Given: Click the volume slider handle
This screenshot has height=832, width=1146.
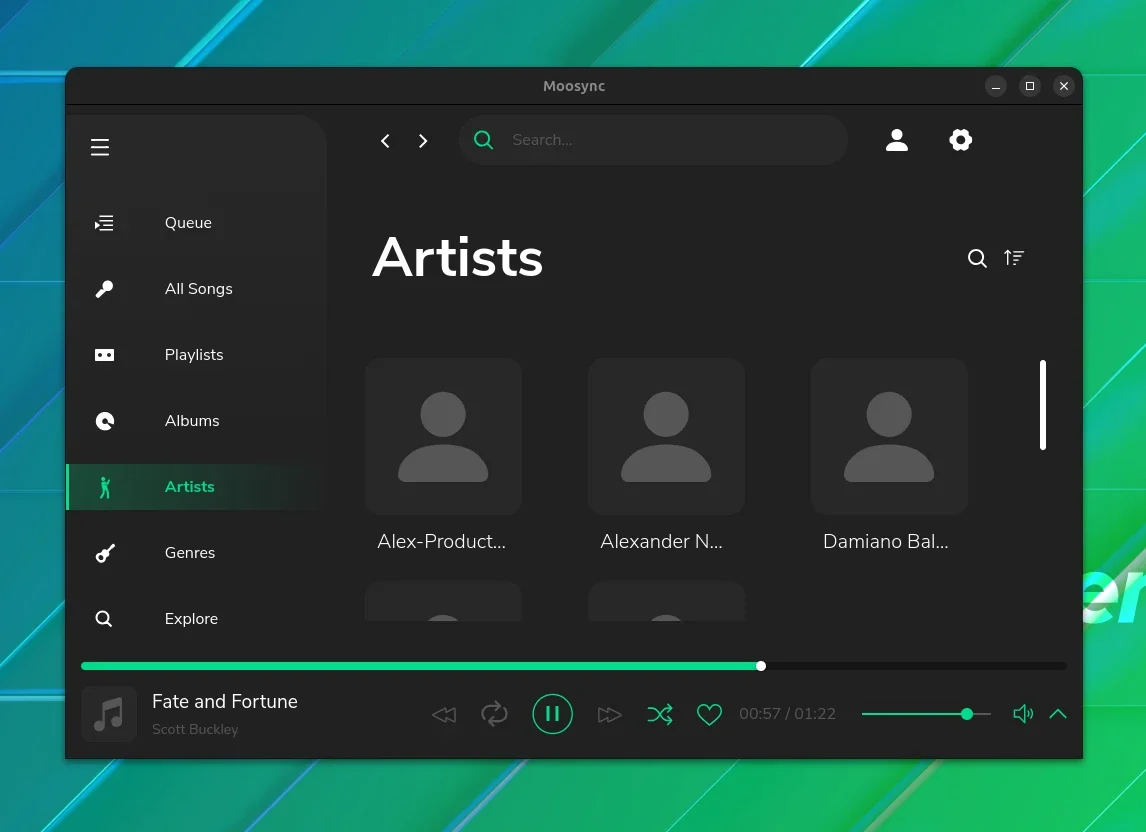Looking at the screenshot, I should (967, 714).
